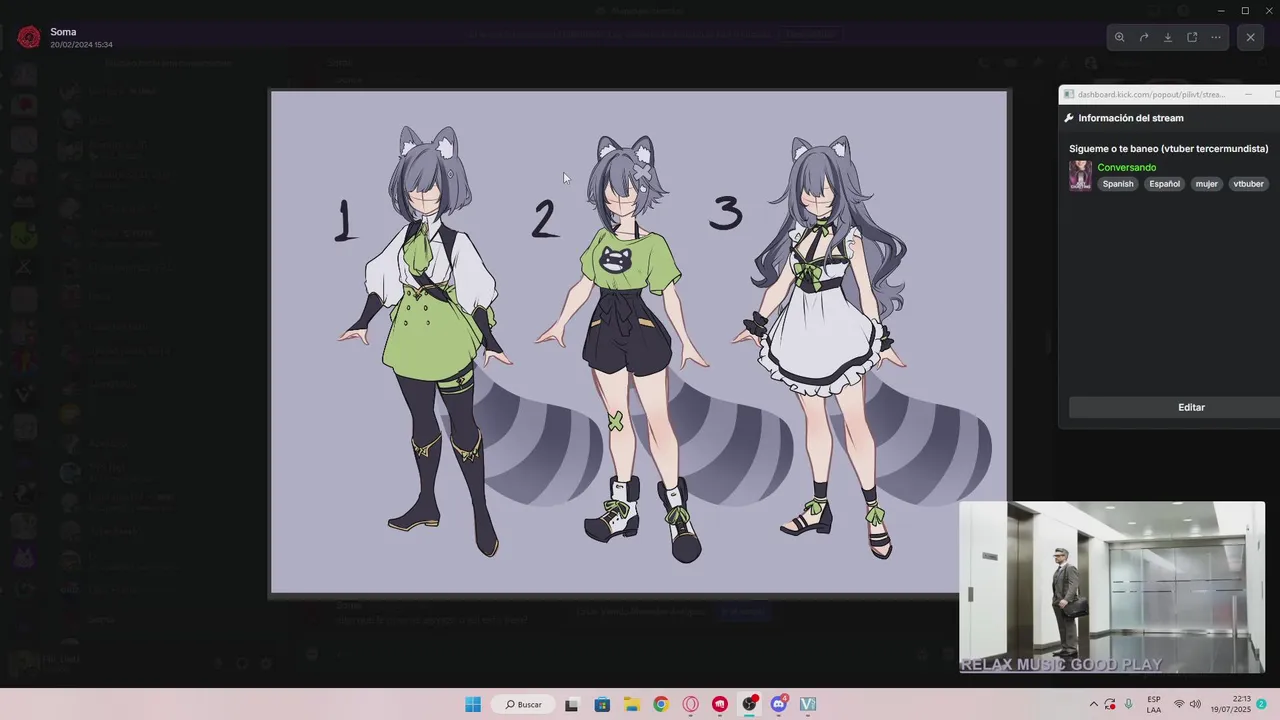Open the ESP LAA keyboard language switcher
The width and height of the screenshot is (1280, 720).
1154,704
